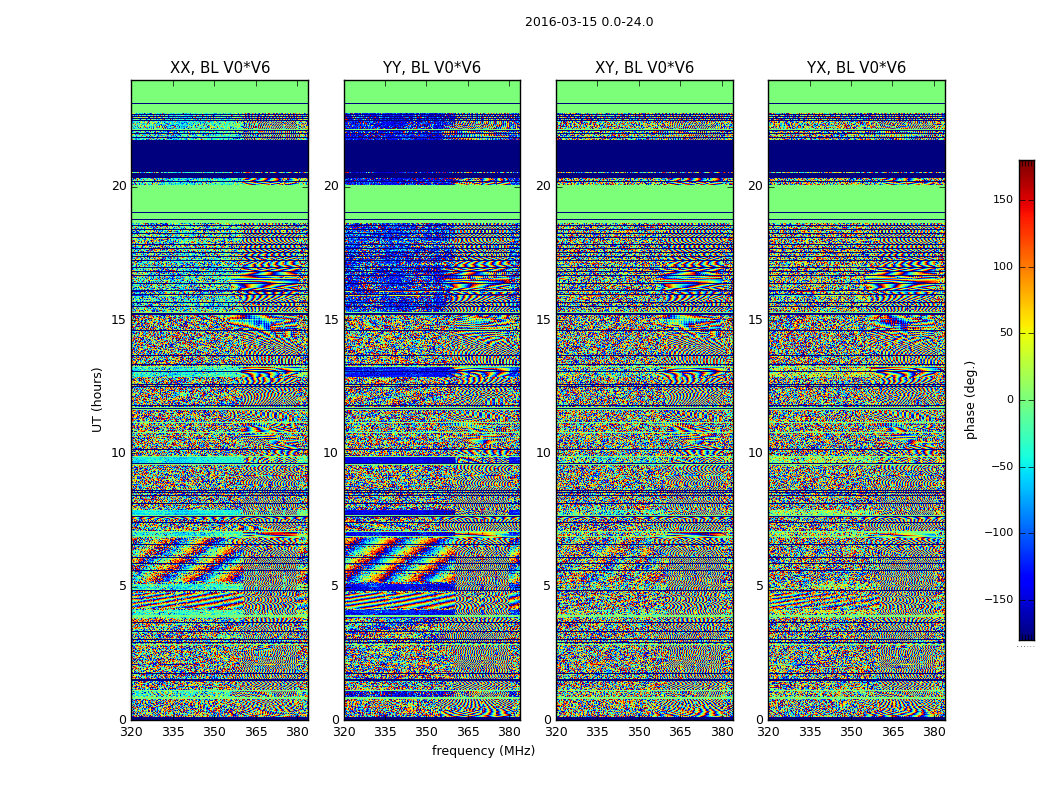
Task: Click the YX panel spectrogram image
Action: pos(856,400)
